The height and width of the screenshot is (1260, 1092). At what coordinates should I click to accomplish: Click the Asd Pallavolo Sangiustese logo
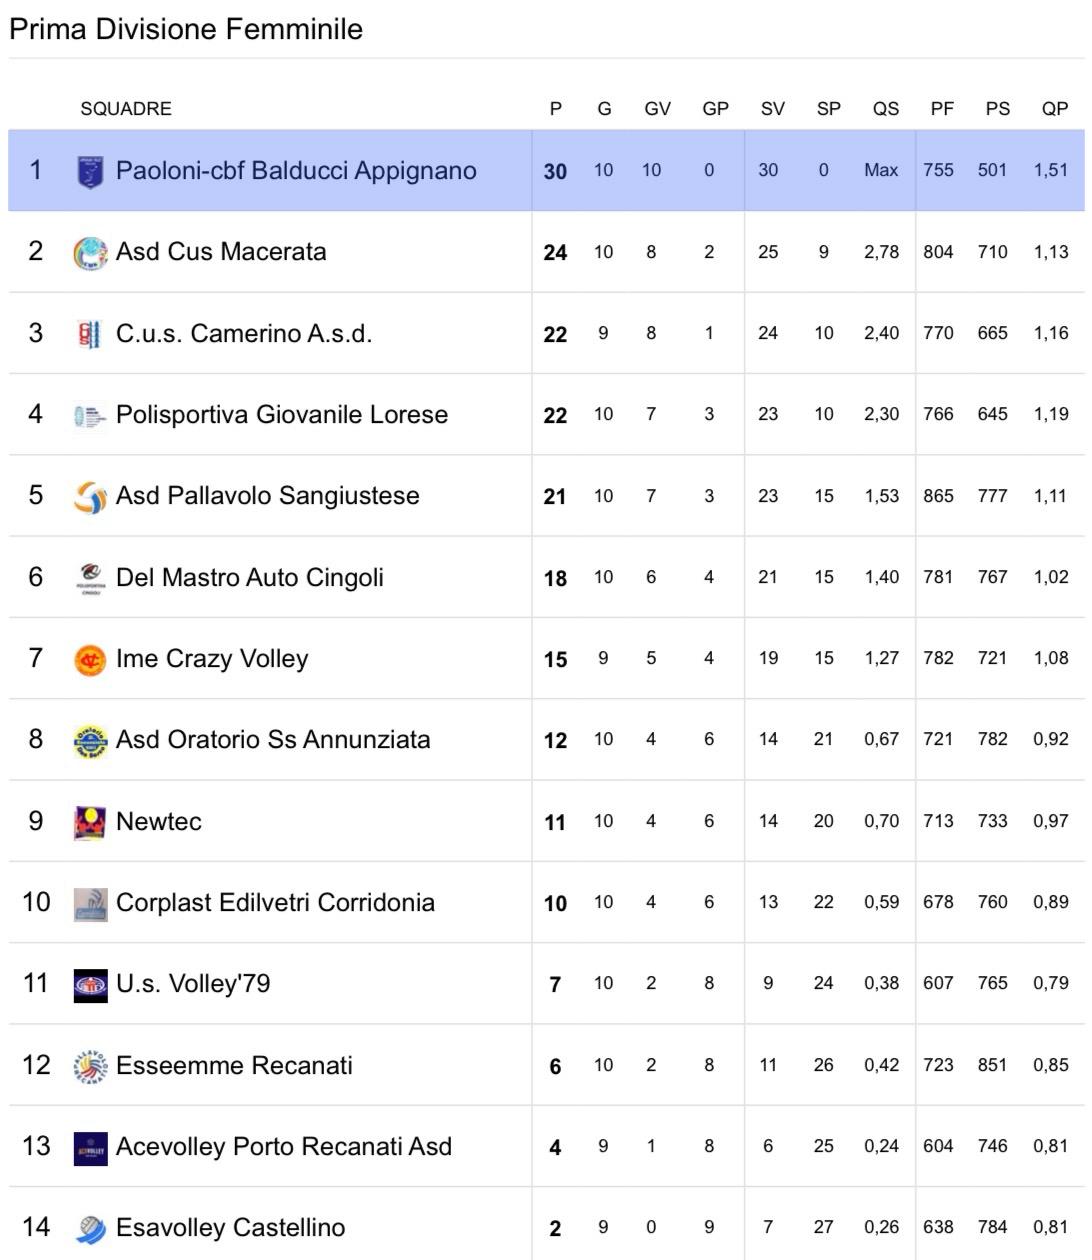pyautogui.click(x=90, y=497)
